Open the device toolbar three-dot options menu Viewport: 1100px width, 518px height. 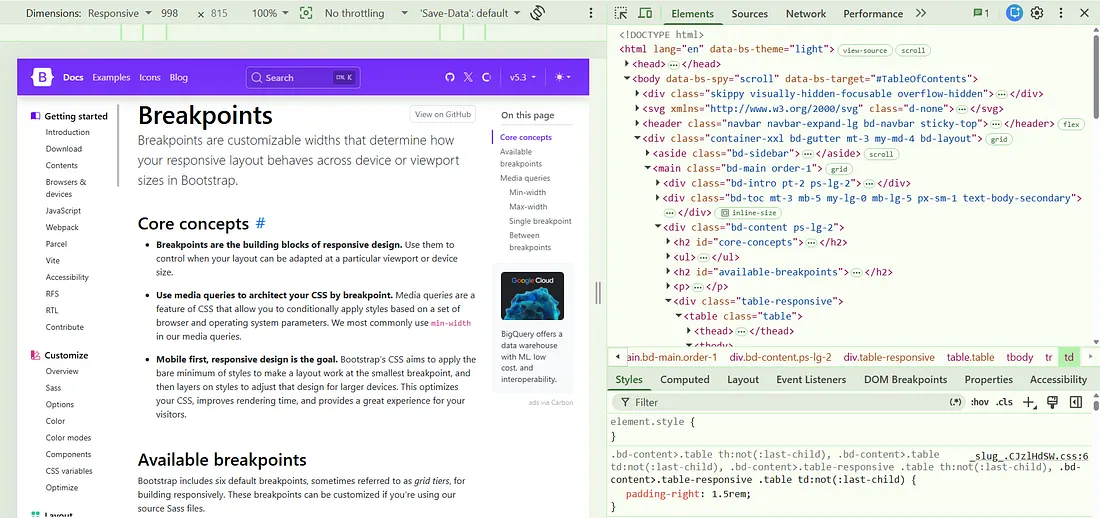pos(591,13)
